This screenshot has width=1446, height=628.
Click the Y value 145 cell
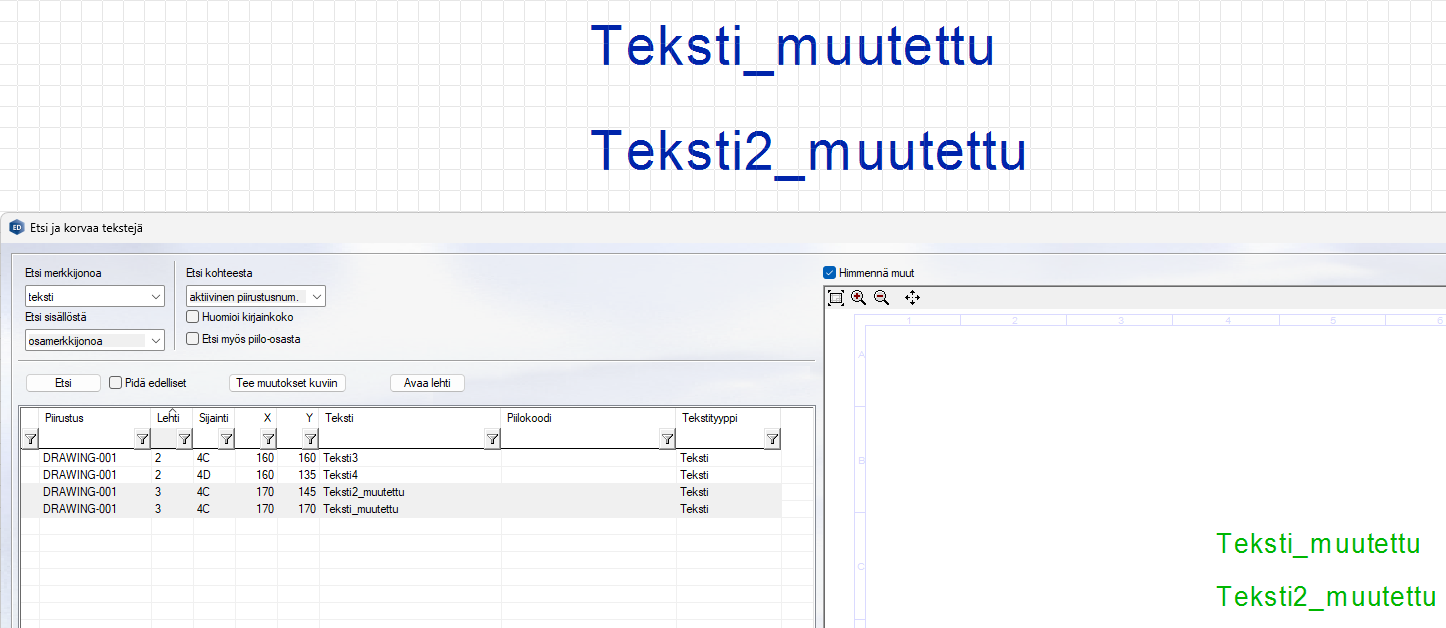tap(299, 492)
